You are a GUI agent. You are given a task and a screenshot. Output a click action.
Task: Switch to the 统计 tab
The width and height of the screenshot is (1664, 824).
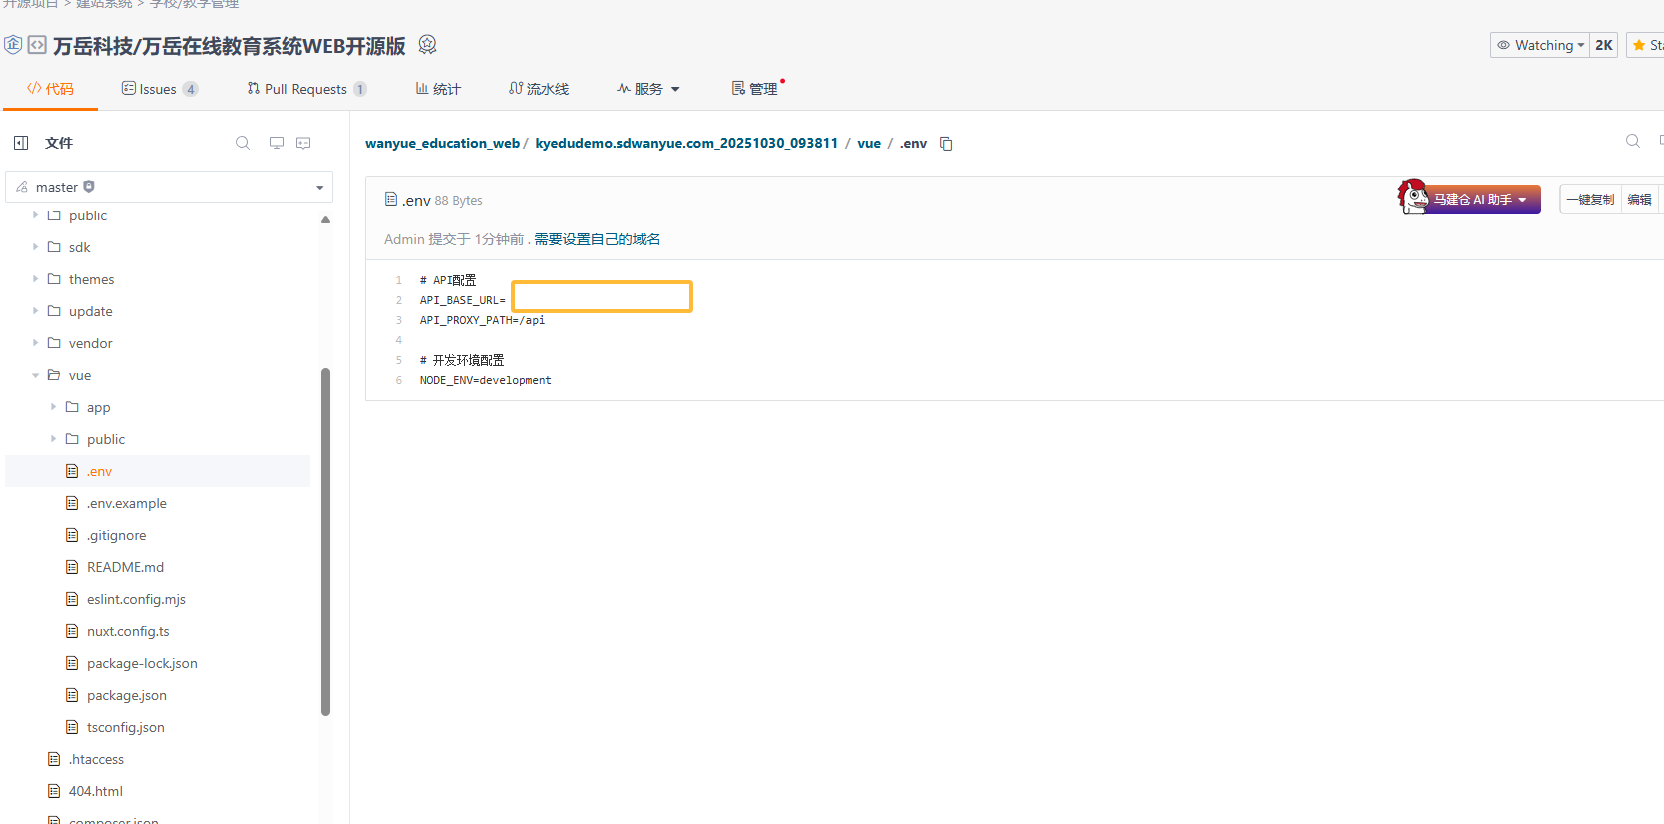point(438,89)
